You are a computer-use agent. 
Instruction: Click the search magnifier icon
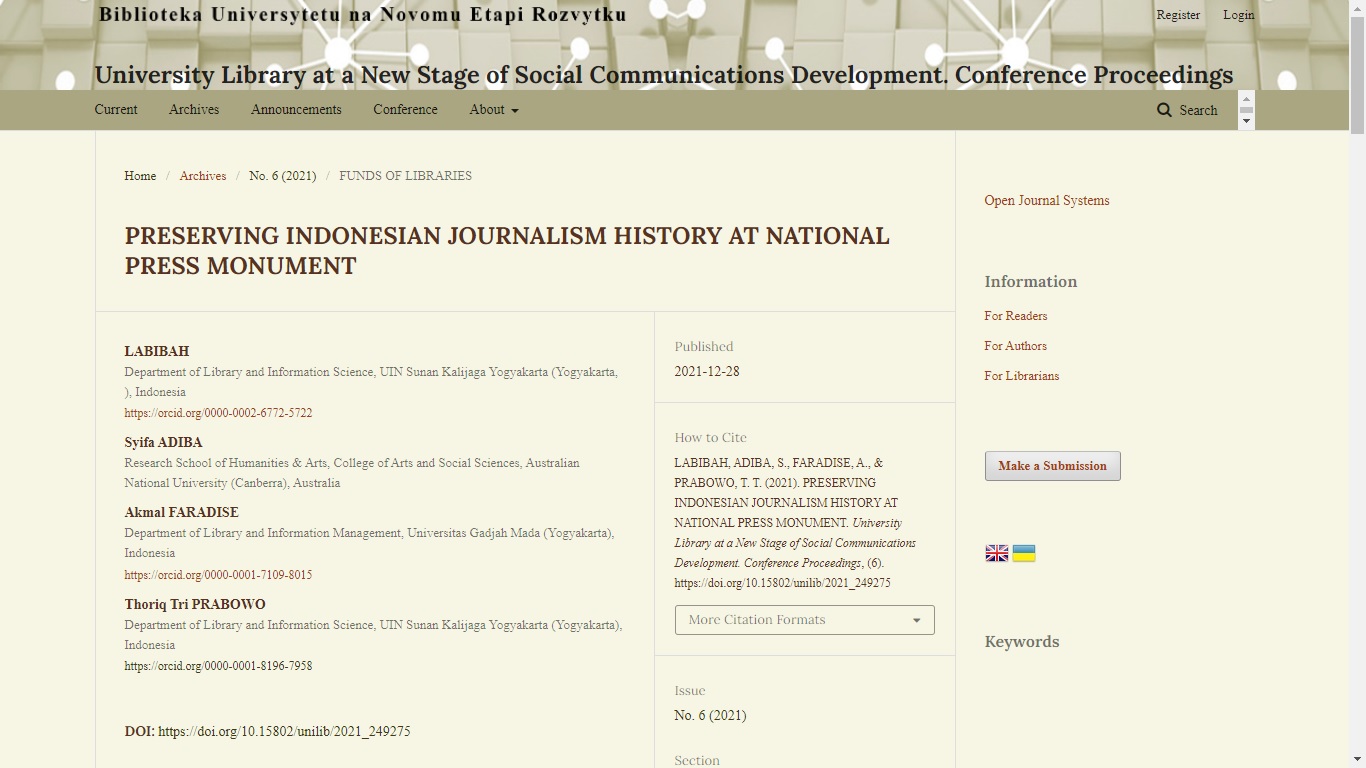pyautogui.click(x=1164, y=110)
